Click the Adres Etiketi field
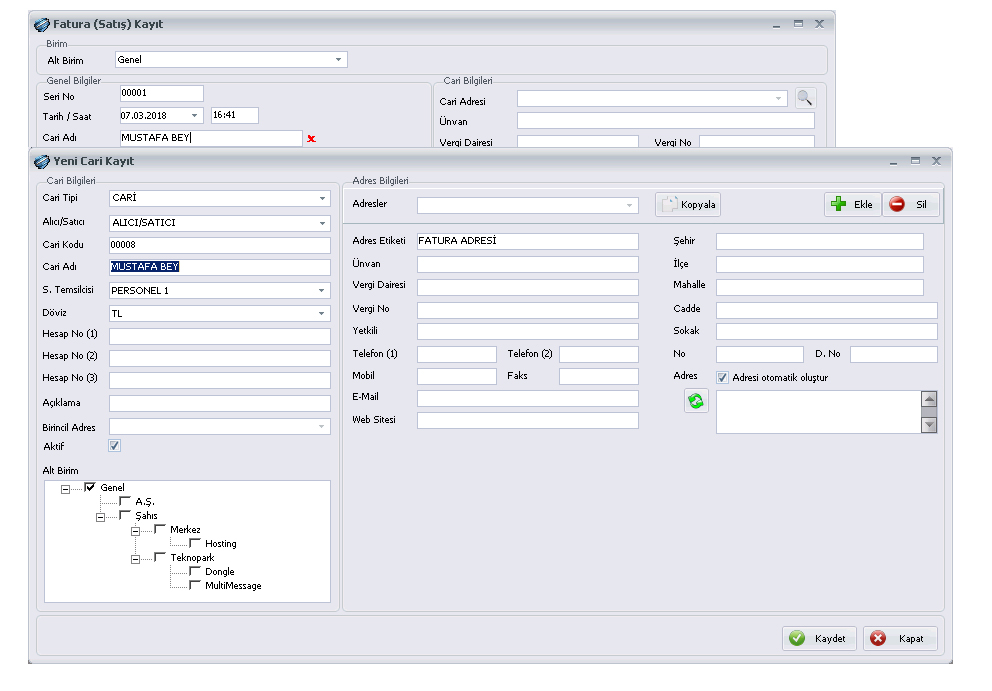This screenshot has height=691, width=992. pos(528,241)
